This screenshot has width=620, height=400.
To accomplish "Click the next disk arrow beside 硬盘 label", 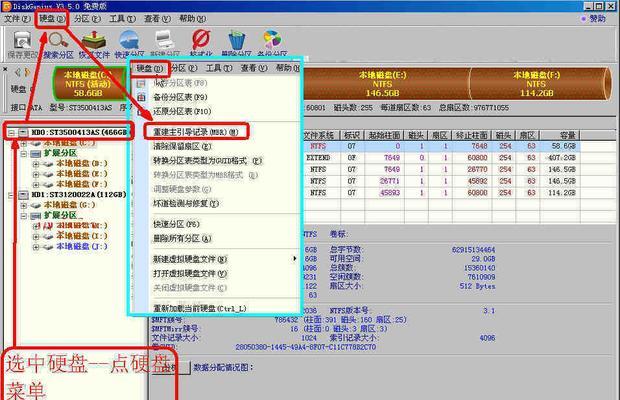I will tap(27, 72).
